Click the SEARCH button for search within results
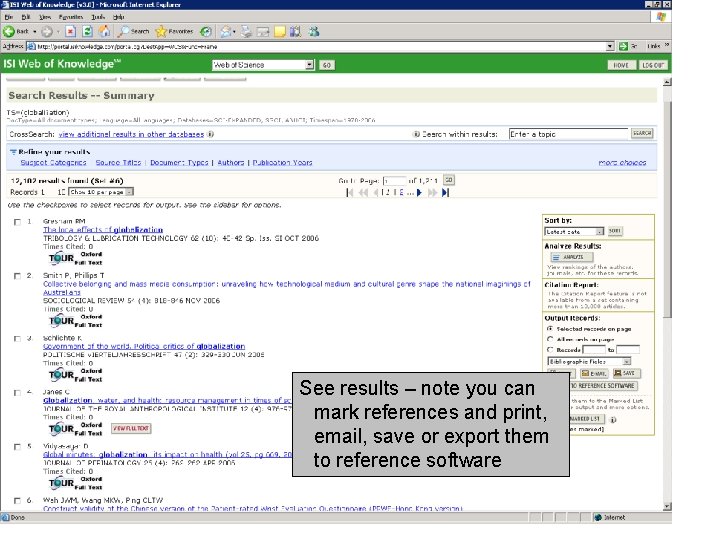 [x=642, y=133]
